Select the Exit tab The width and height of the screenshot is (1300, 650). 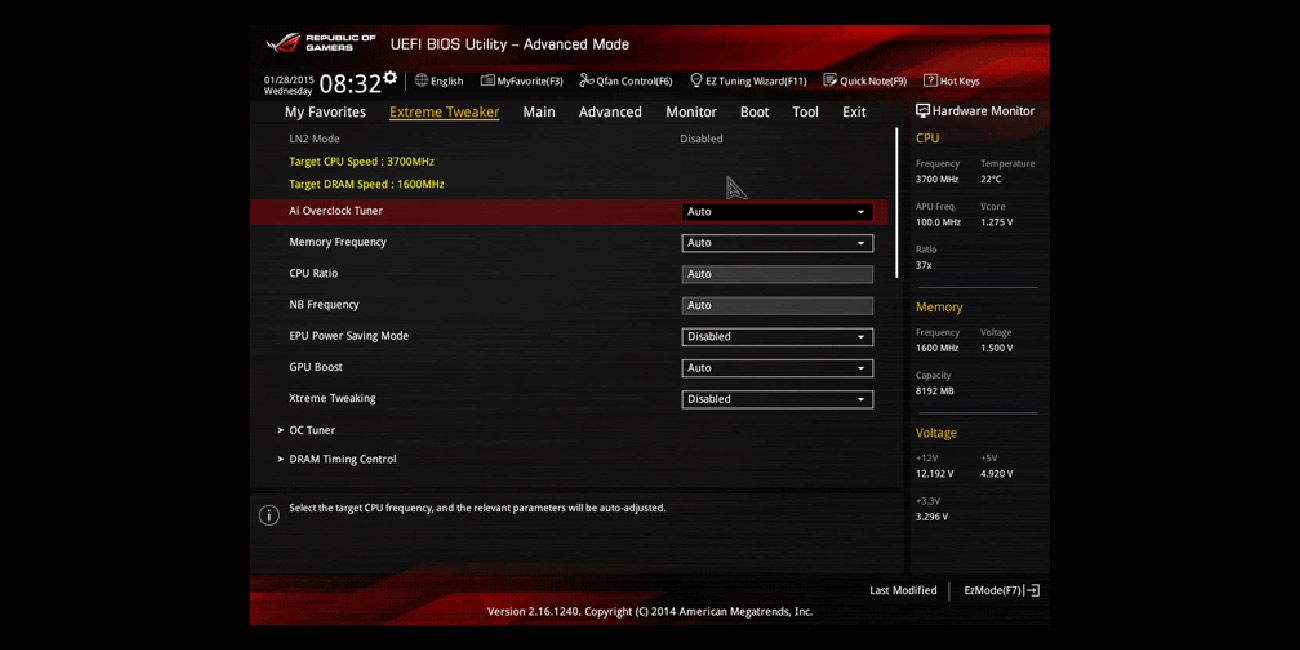854,112
